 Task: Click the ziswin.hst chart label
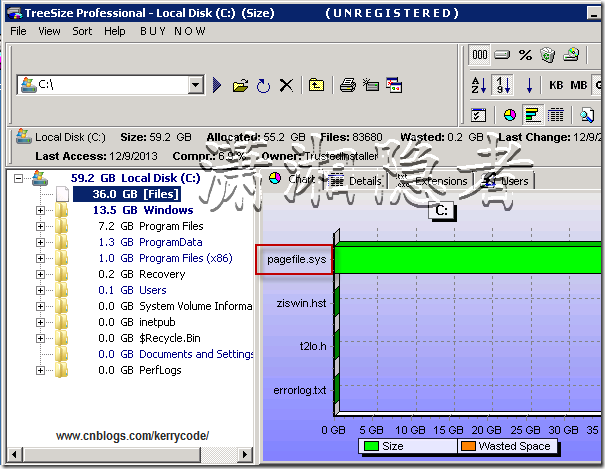(x=301, y=304)
